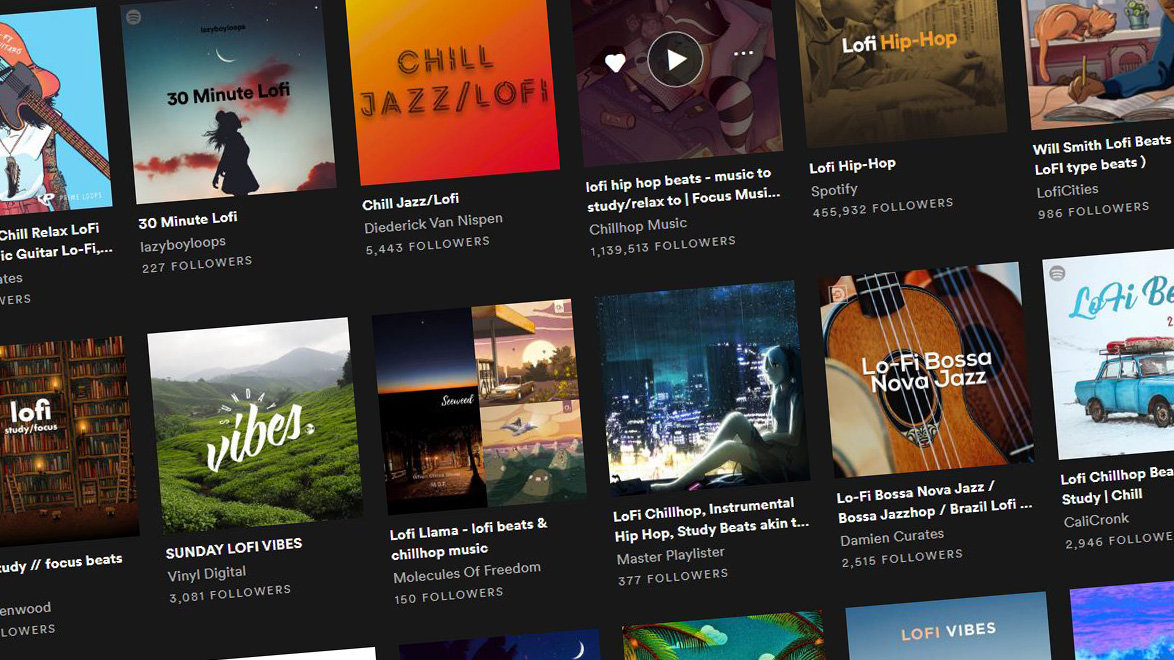Open the Sunday Vibes green hills cover
Image resolution: width=1174 pixels, height=660 pixels.
click(254, 423)
